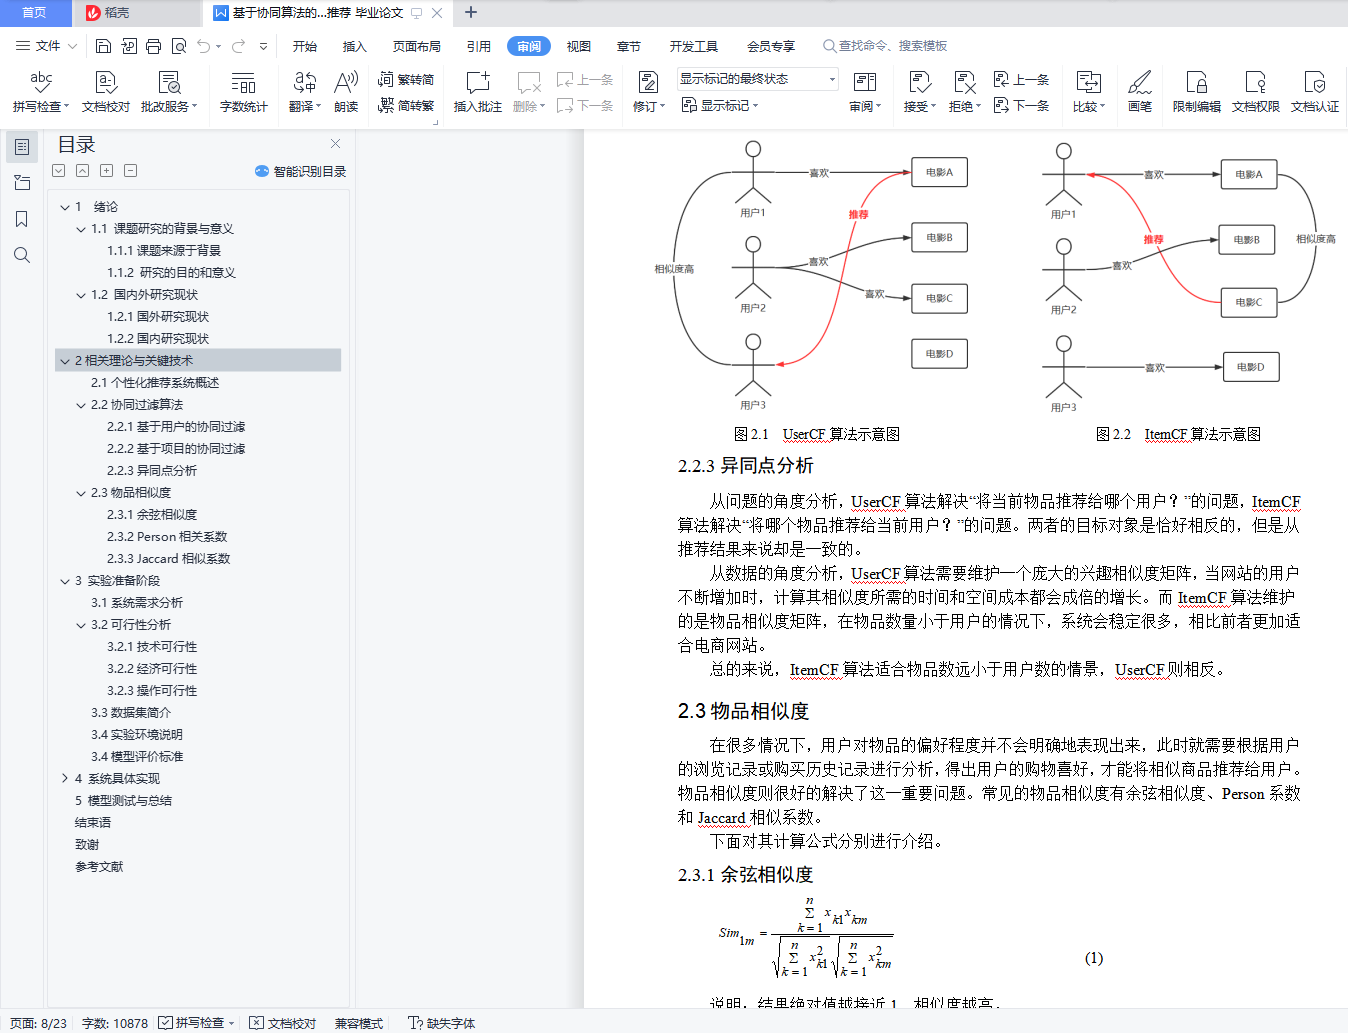1348x1033 pixels.
Task: Collapse the 1 绪论 outline node
Action: tap(65, 207)
